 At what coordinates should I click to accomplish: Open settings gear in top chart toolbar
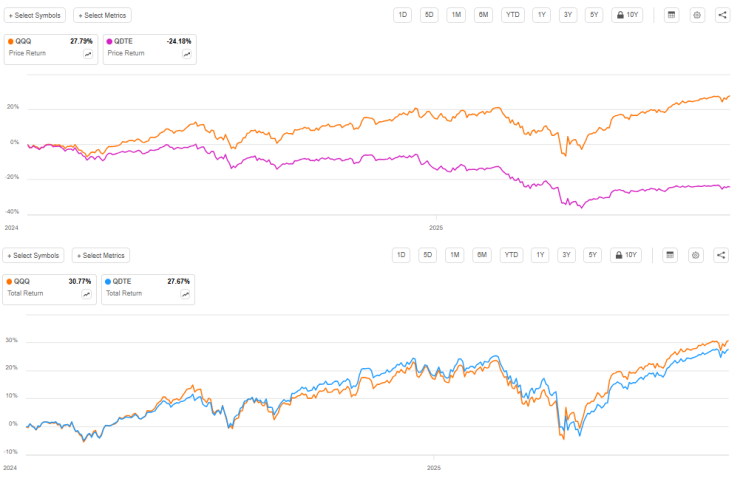tap(697, 15)
